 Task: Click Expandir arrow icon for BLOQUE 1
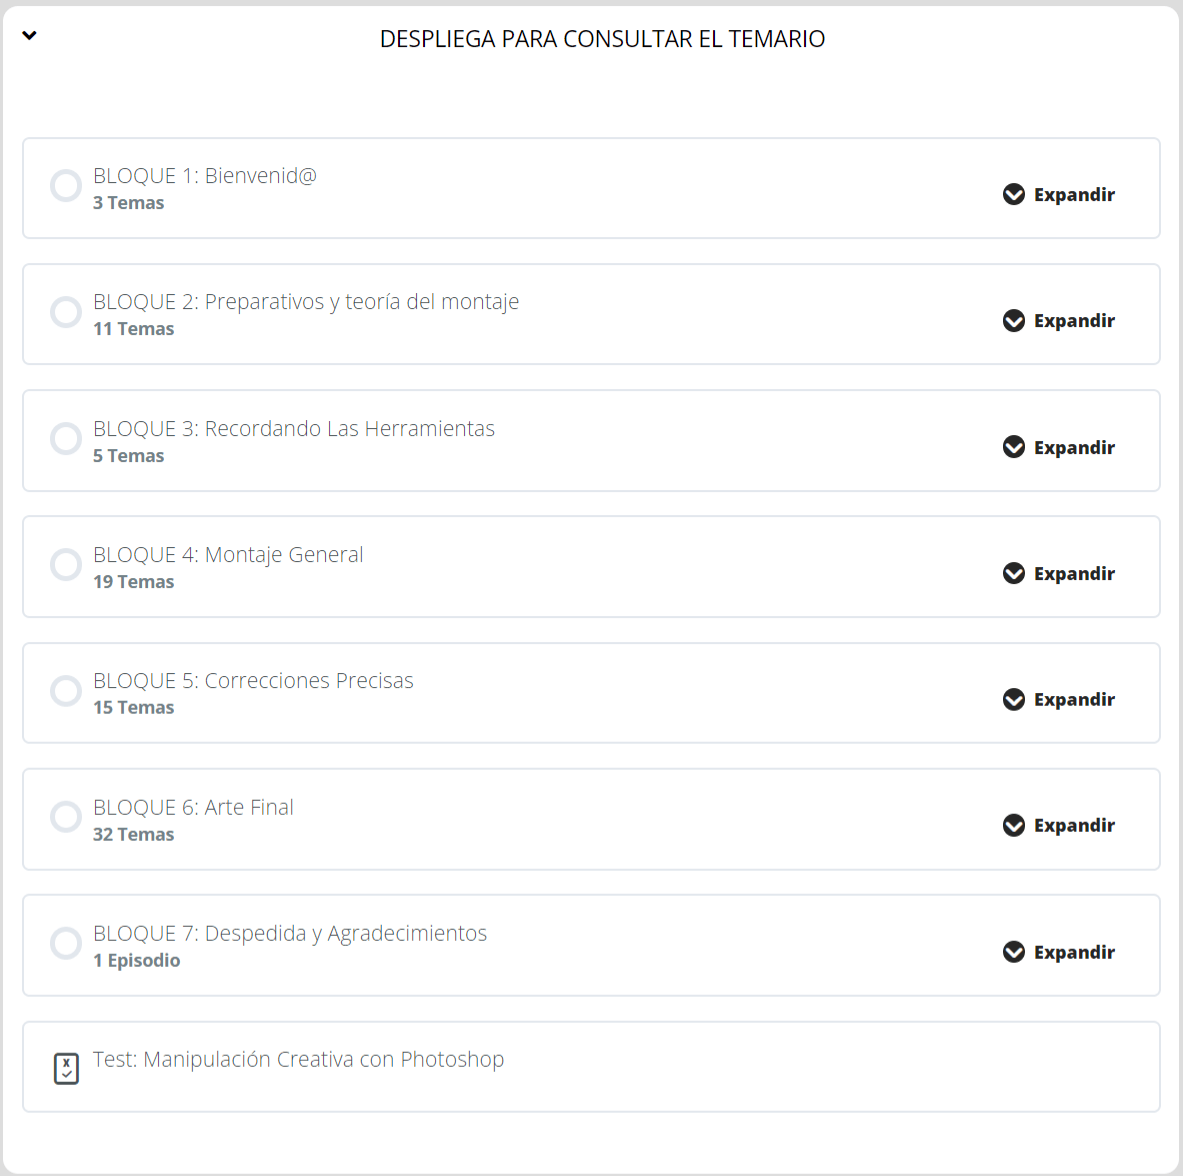click(x=1014, y=194)
